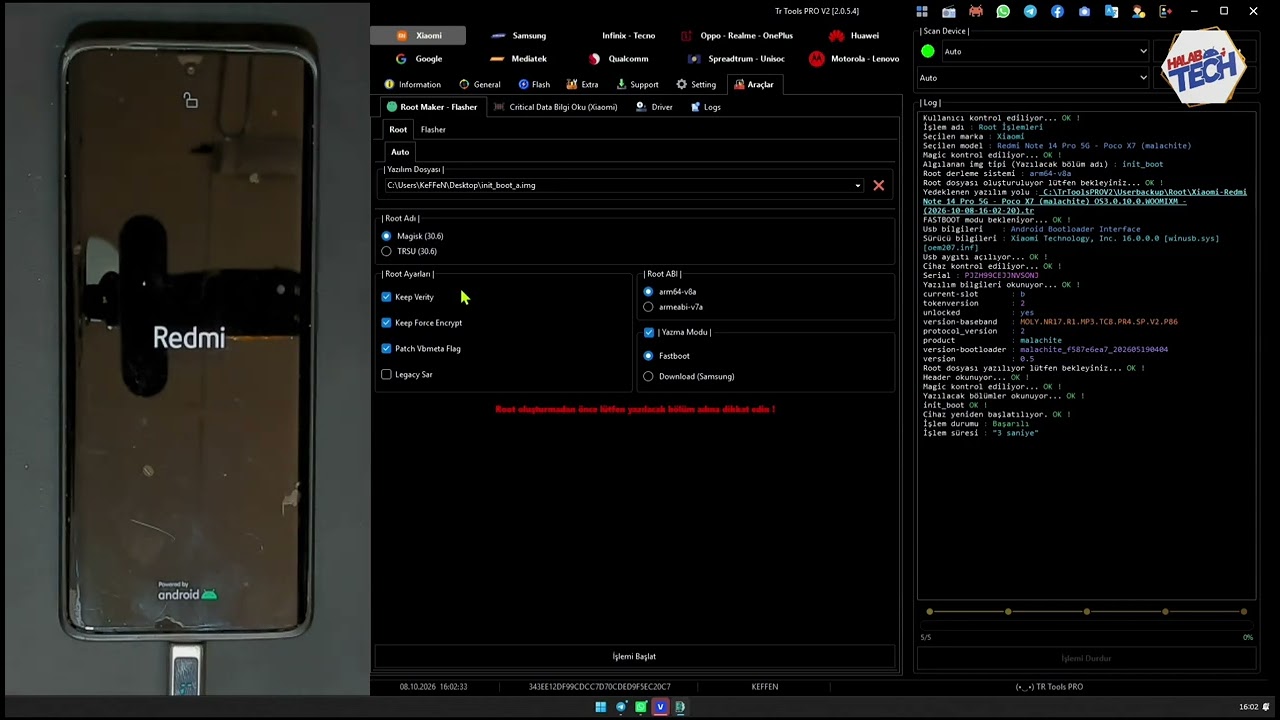Screen dimensions: 1280x720
Task: Uncheck the Keep Verity checkbox
Action: (x=386, y=297)
